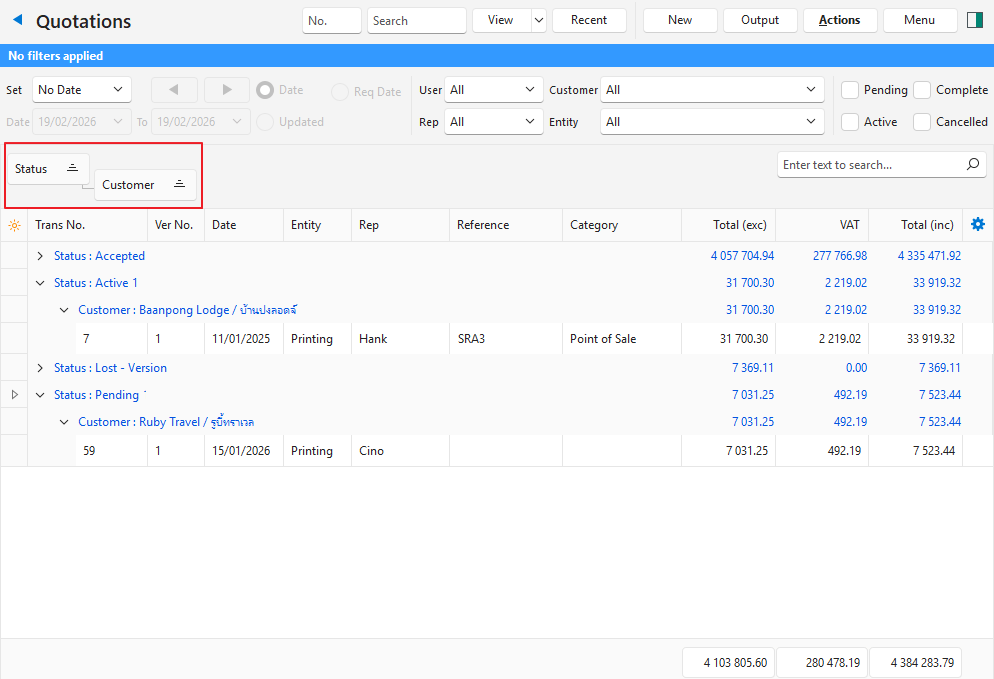Click the Output button
994x679 pixels.
coord(759,20)
